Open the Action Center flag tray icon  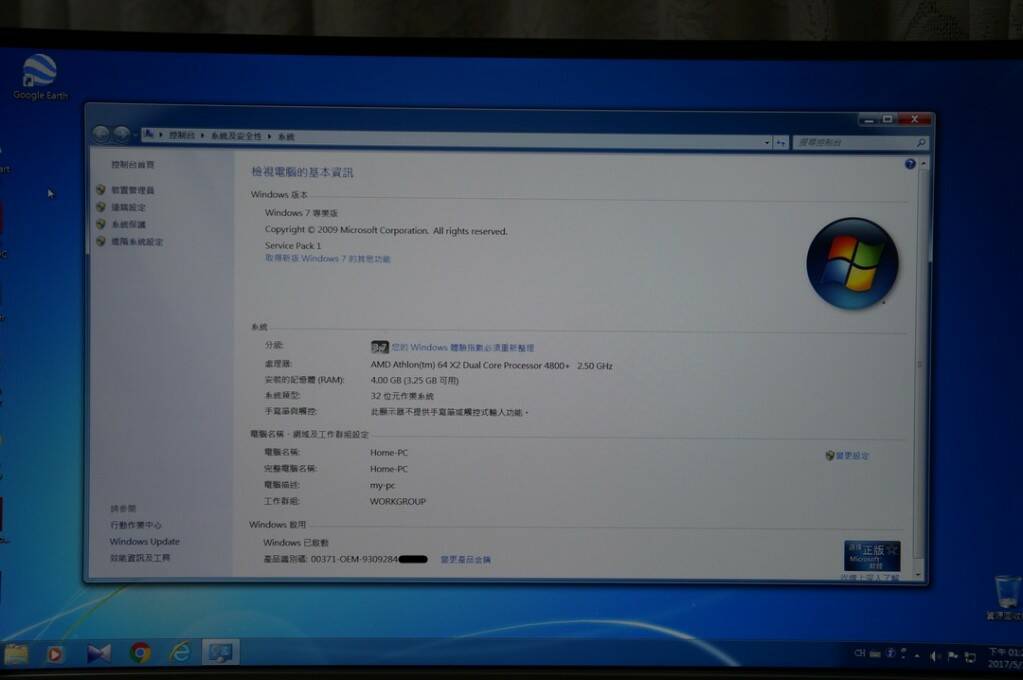(953, 657)
